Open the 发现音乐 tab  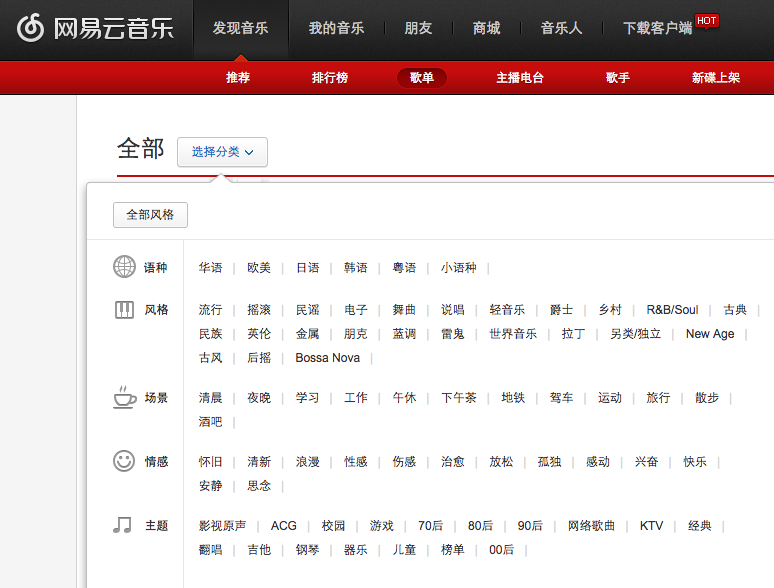coord(240,28)
